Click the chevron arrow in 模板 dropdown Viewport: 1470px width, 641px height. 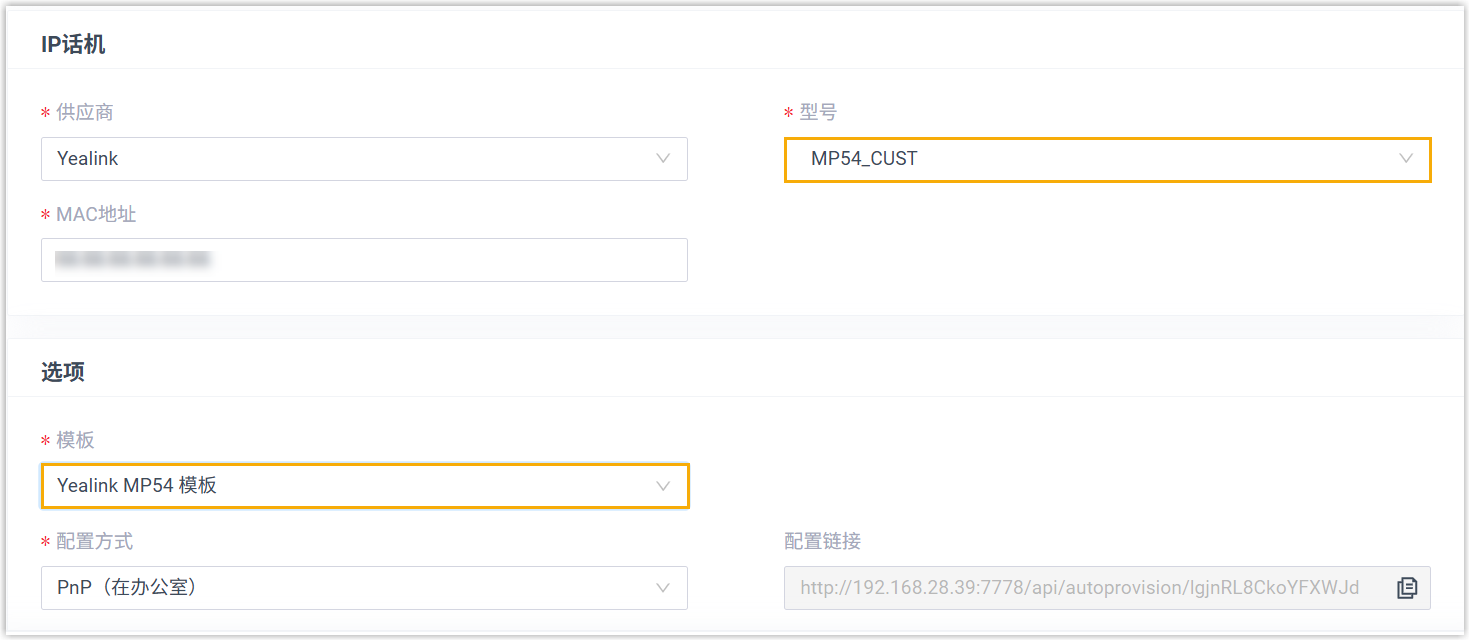pos(662,486)
